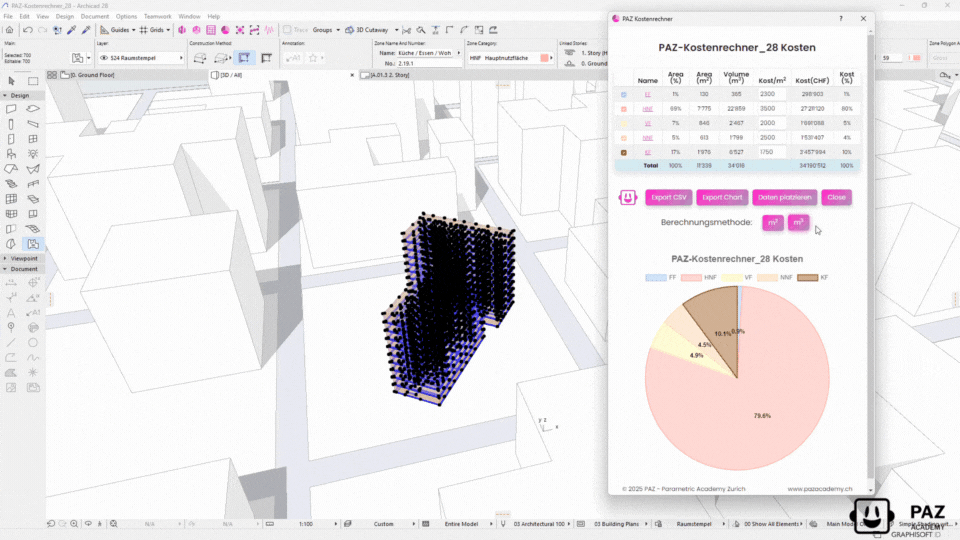Toggle the VF row checkbox
Screen dimensions: 960x540
624,123
